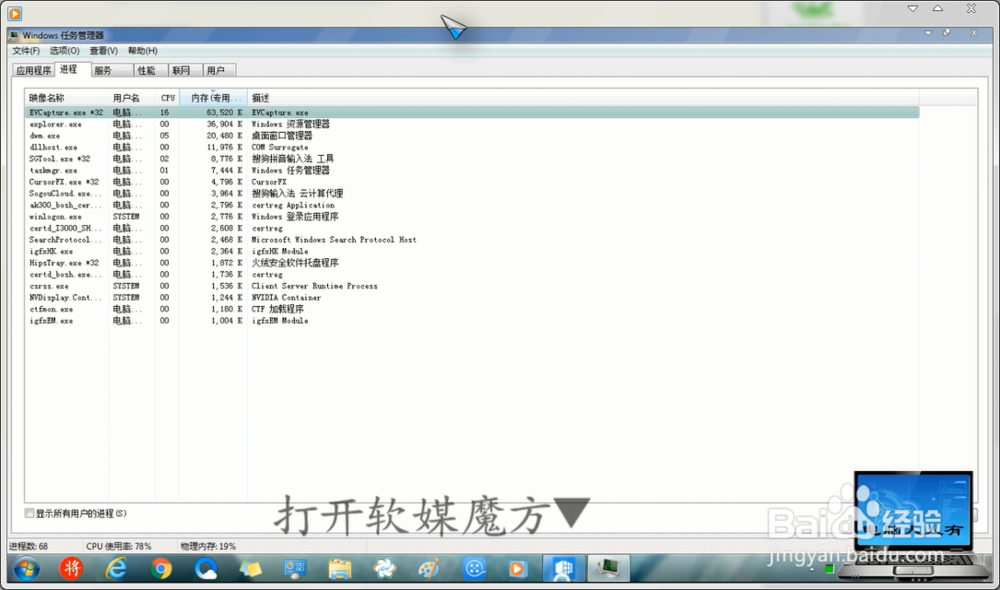Select the CursorFX.exe *32 process

coord(472,182)
